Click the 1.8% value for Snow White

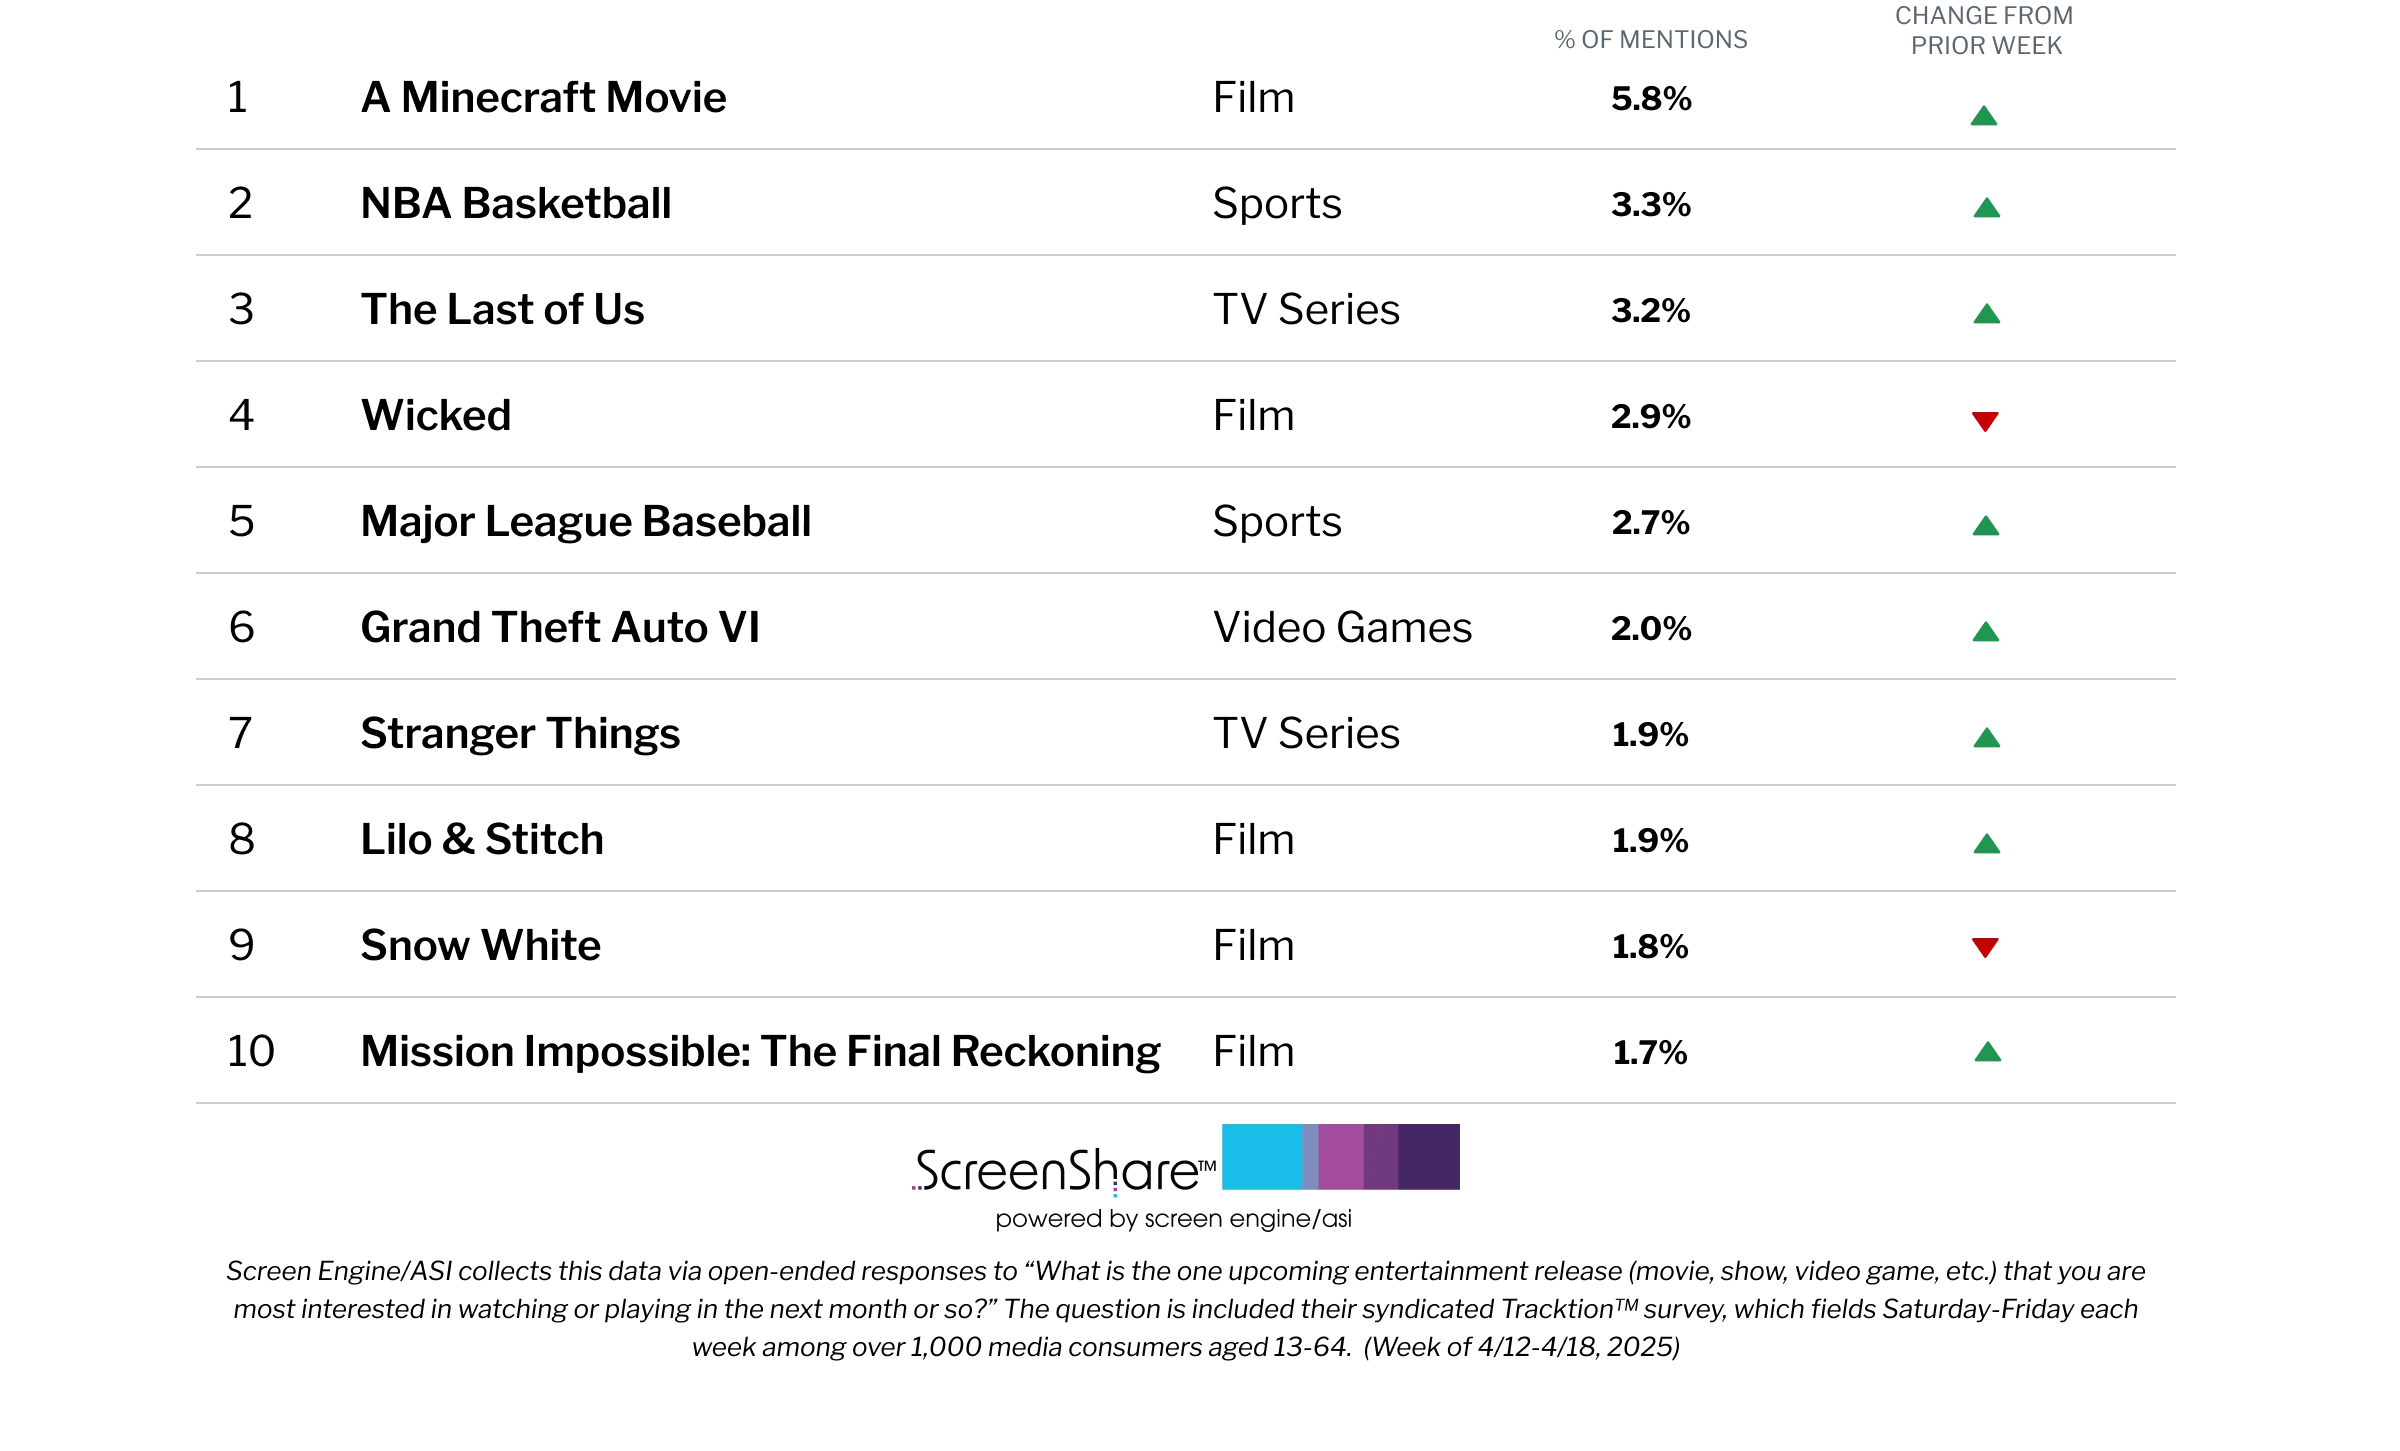coord(1650,946)
